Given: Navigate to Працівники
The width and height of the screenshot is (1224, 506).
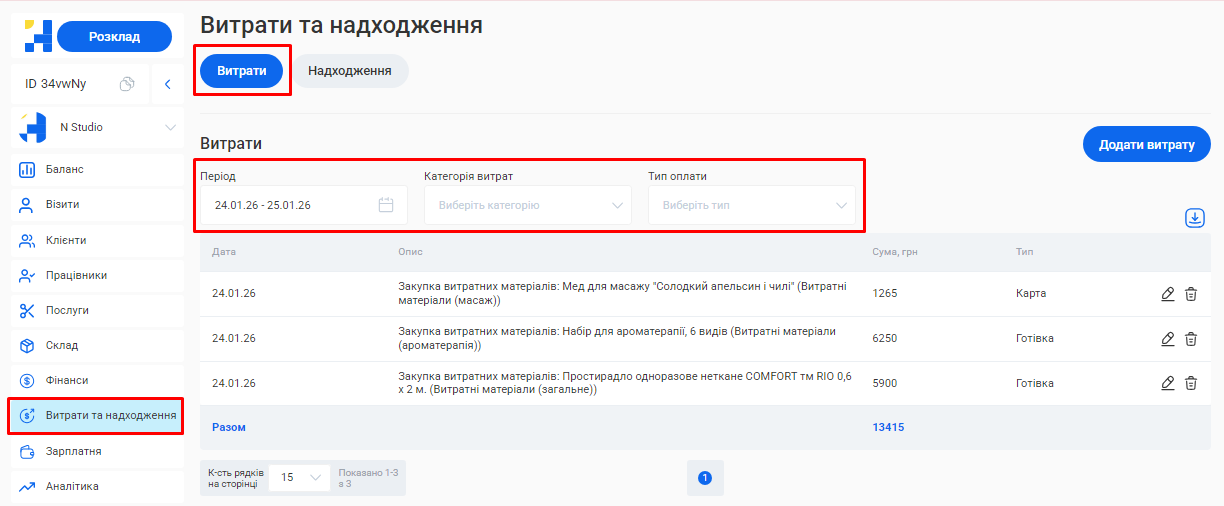Looking at the screenshot, I should tap(97, 275).
